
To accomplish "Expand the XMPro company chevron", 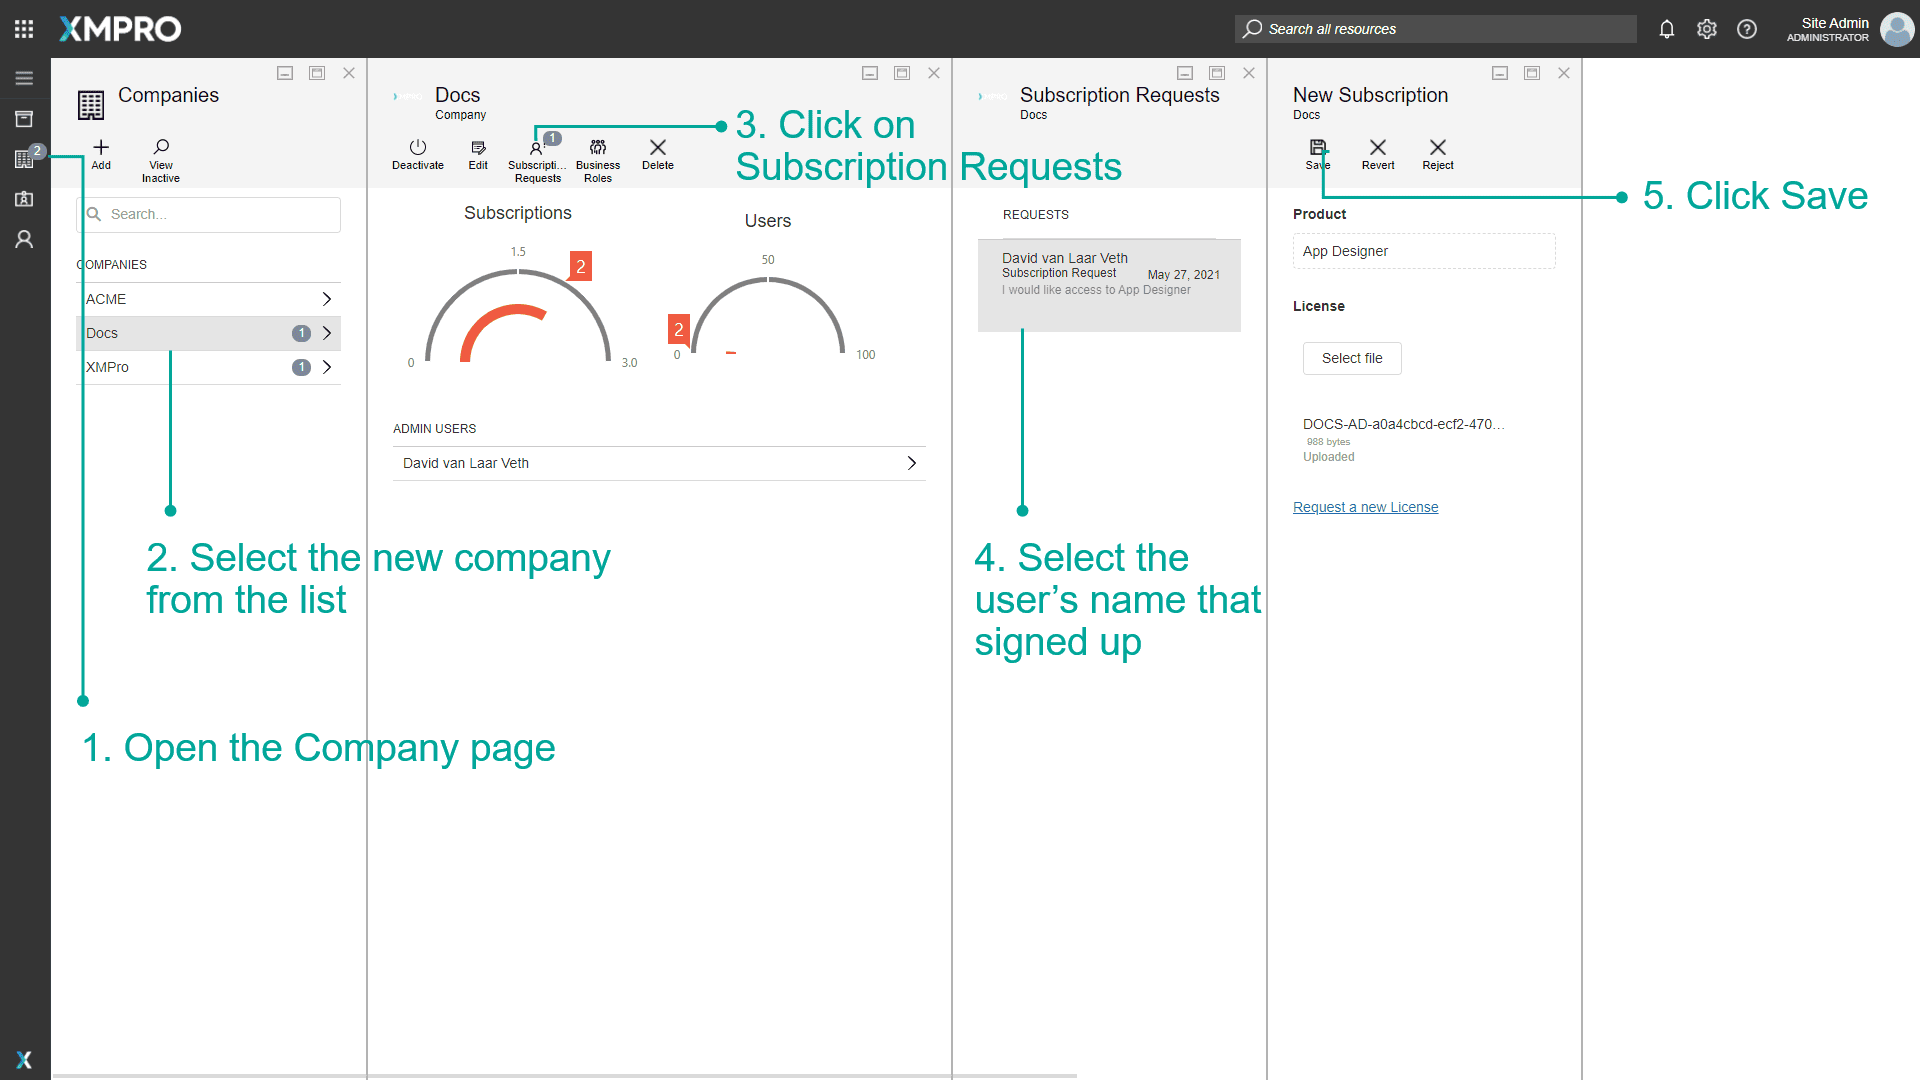I will pyautogui.click(x=326, y=367).
